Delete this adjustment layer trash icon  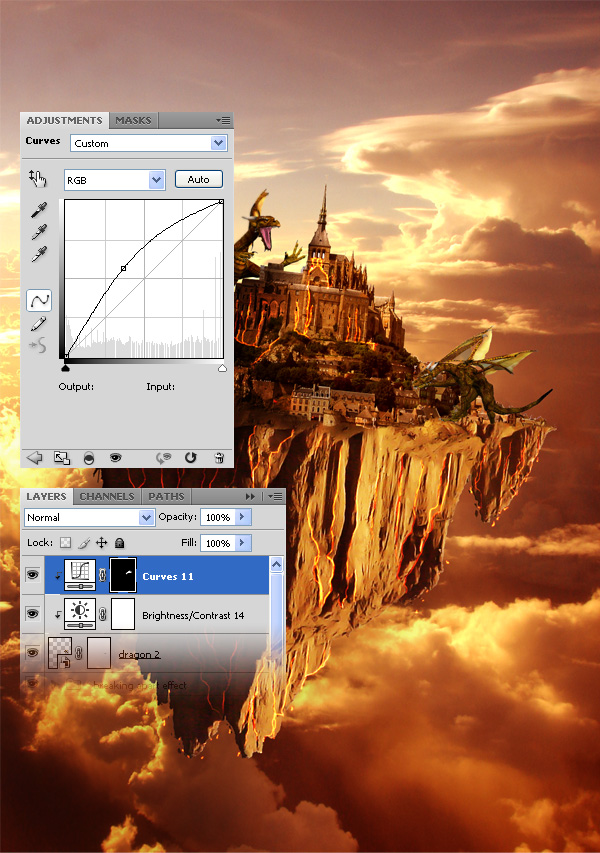coord(219,458)
